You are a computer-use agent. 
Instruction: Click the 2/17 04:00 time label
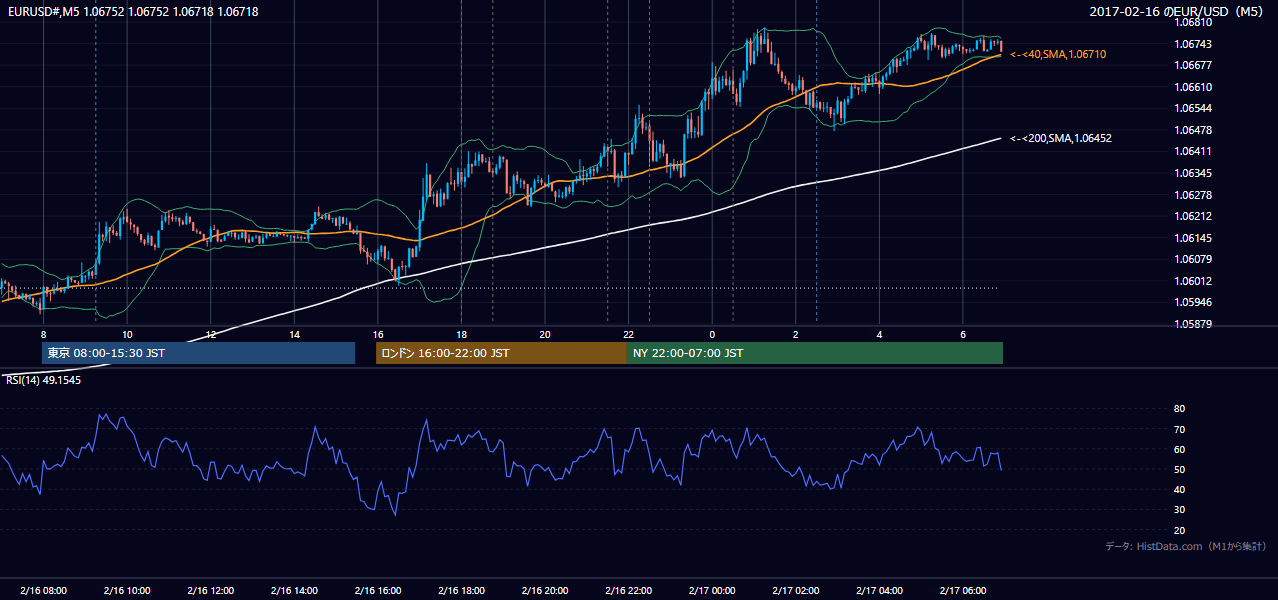coord(879,590)
